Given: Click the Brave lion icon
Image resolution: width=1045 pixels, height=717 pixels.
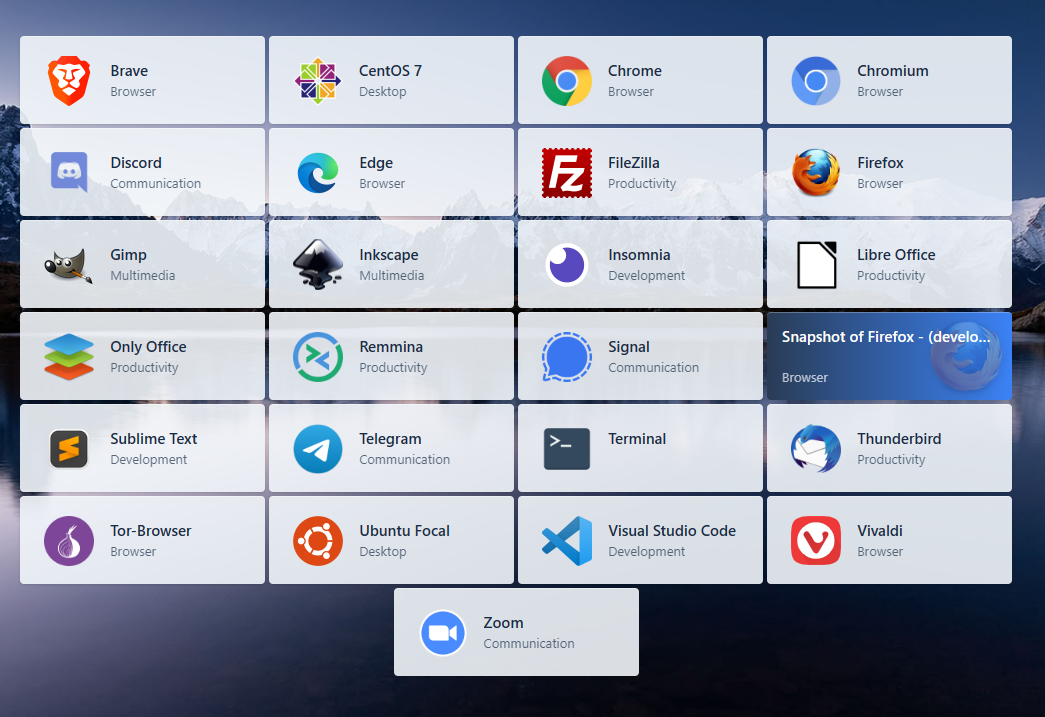Looking at the screenshot, I should [69, 81].
